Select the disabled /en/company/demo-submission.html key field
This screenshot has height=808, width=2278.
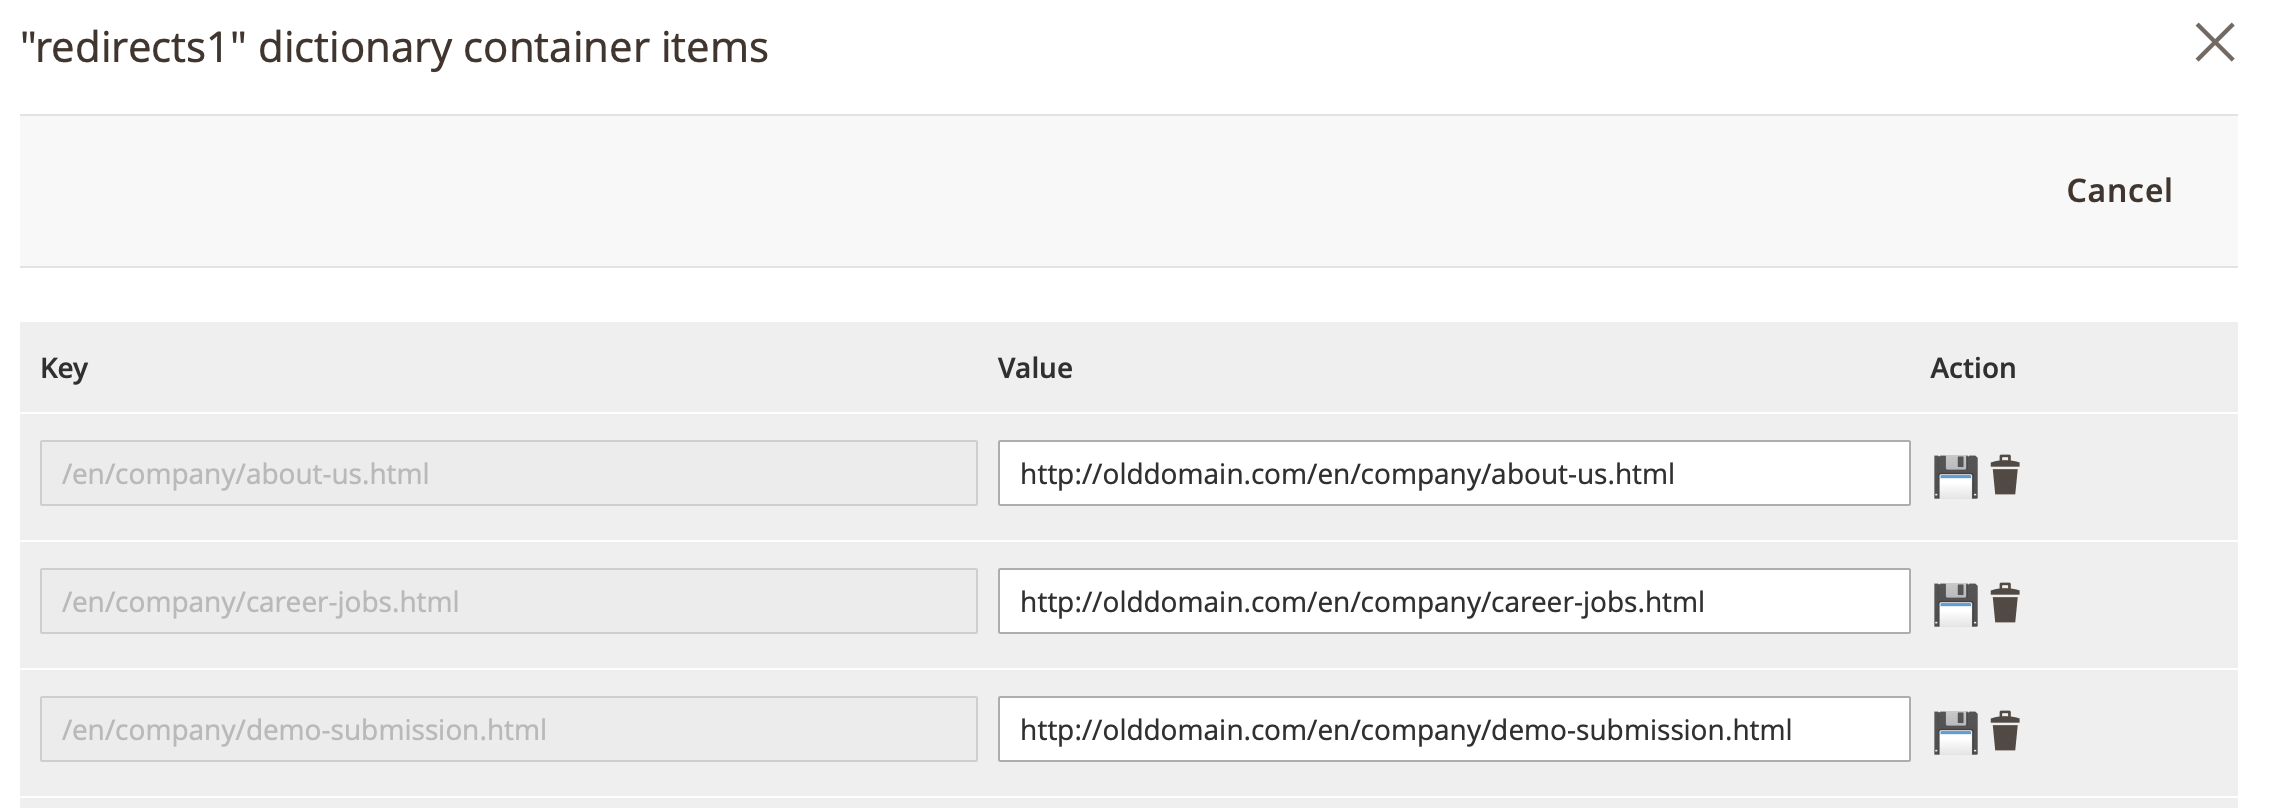tap(509, 729)
